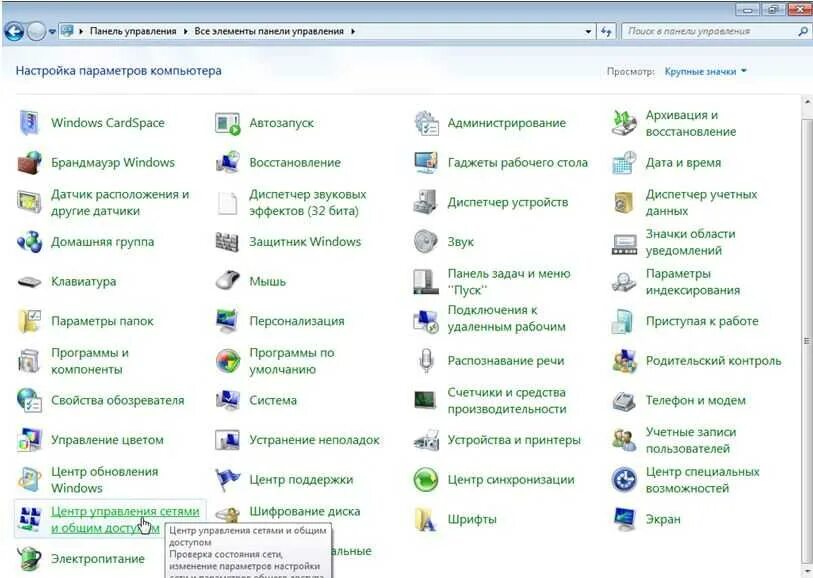Open the Управление цветом link
Viewport: 813px width, 578px height.
tap(107, 440)
